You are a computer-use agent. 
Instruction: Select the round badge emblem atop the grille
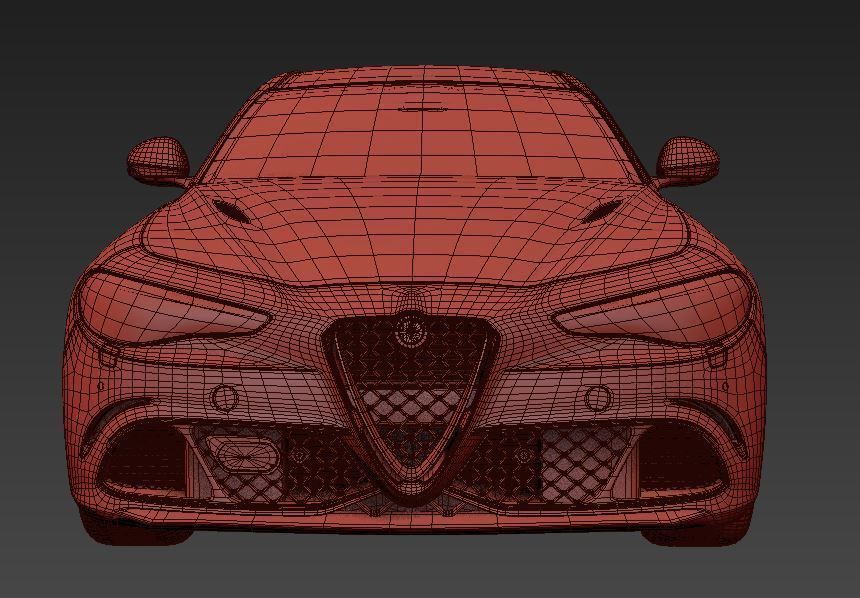coord(410,330)
